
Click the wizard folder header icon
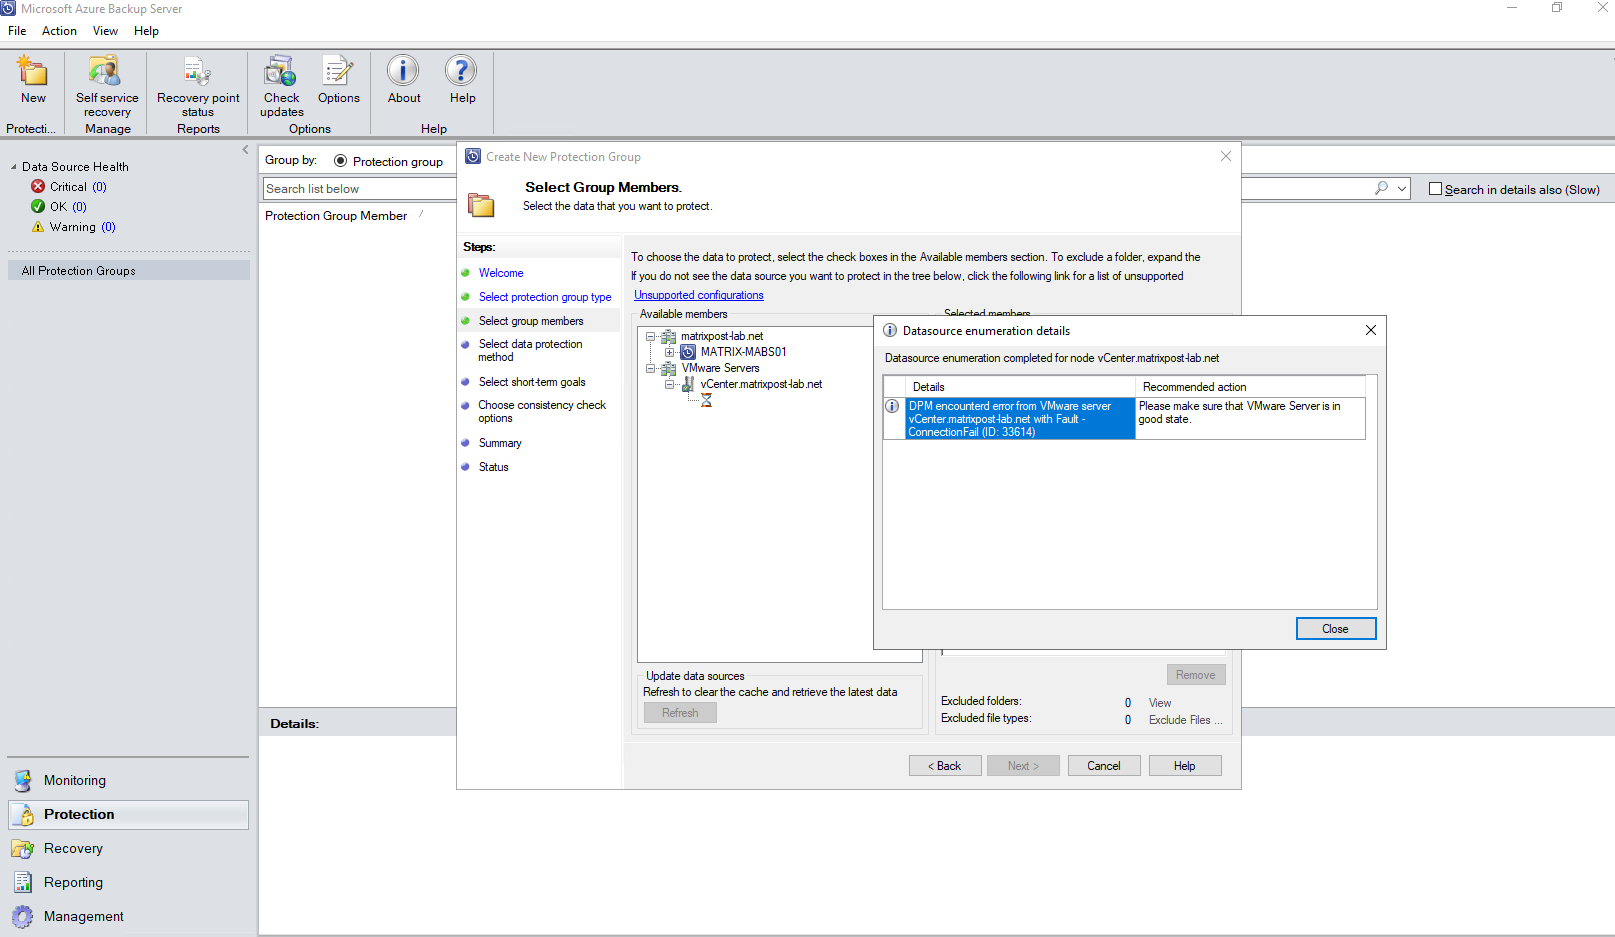pos(481,204)
